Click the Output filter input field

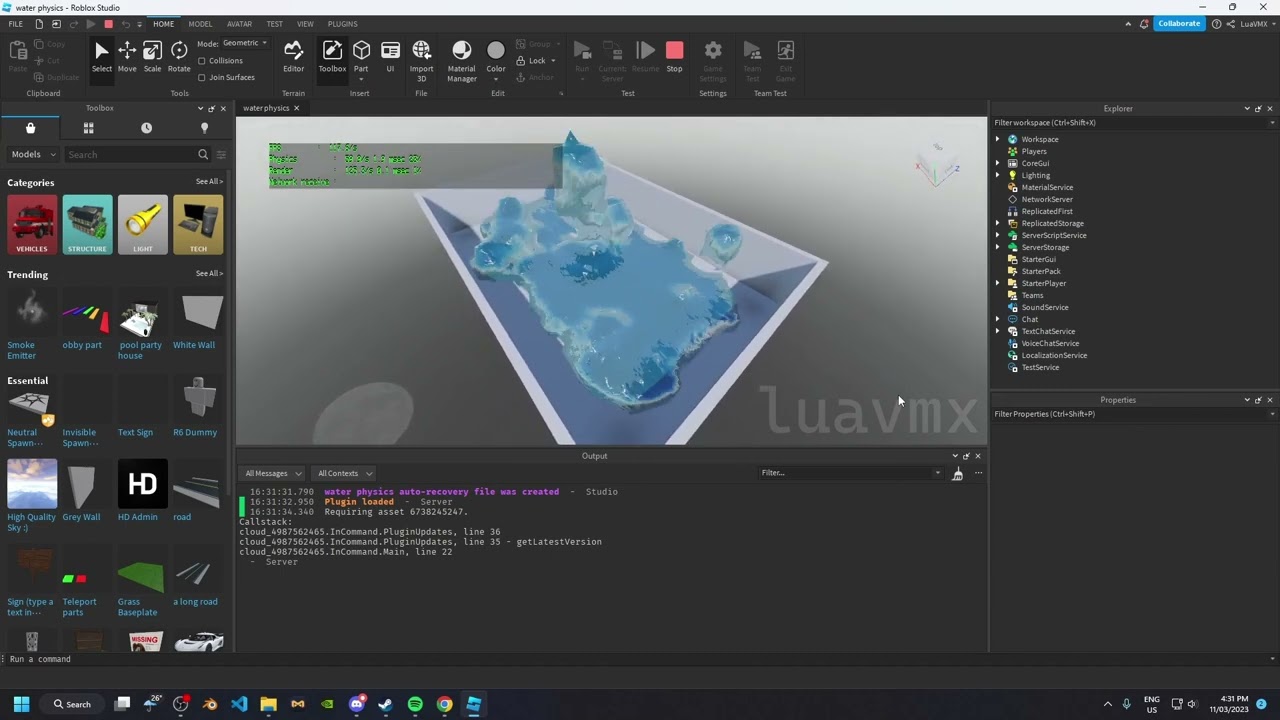click(849, 473)
